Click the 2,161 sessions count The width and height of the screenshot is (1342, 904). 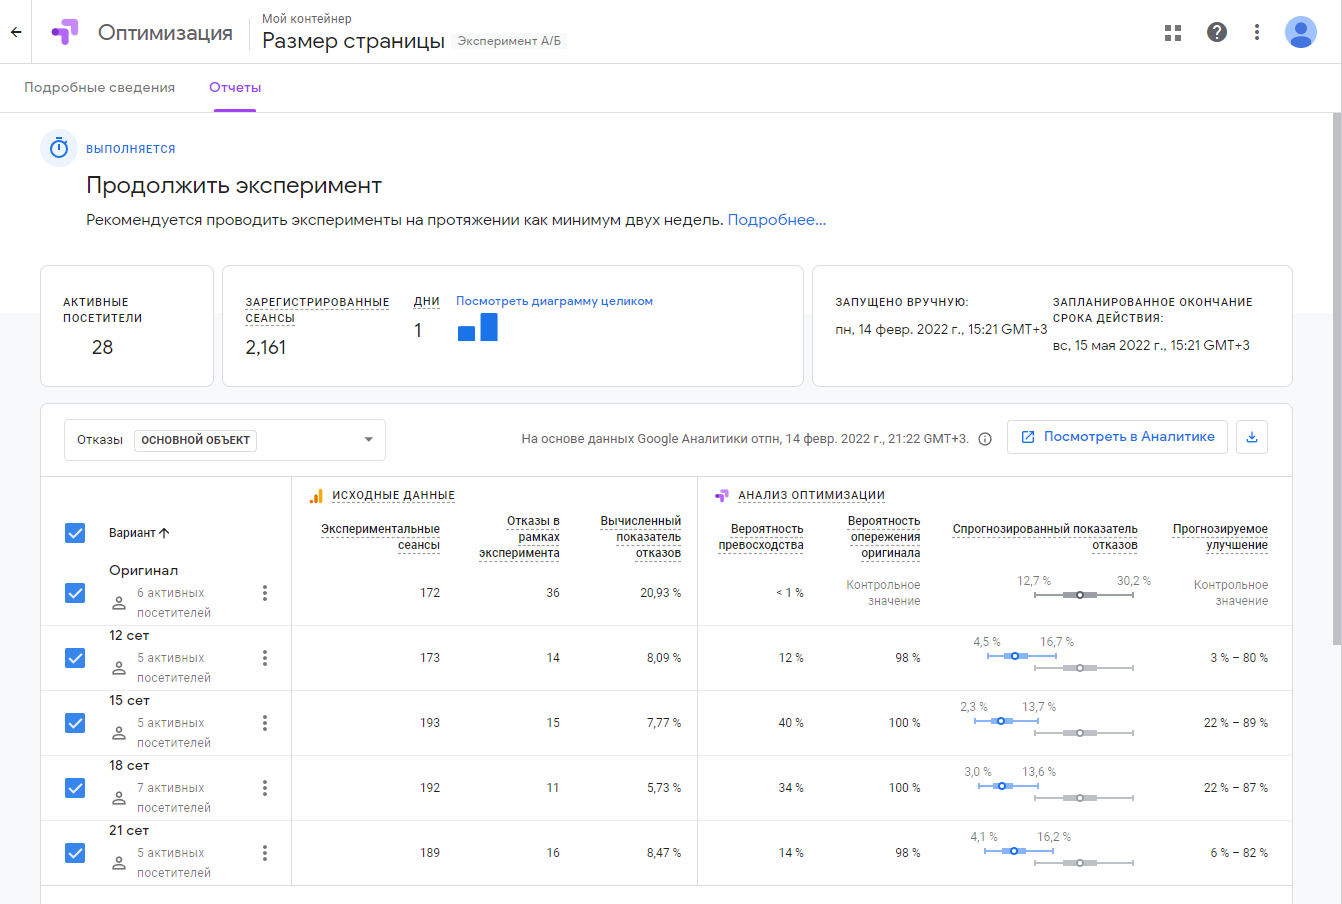click(x=266, y=347)
